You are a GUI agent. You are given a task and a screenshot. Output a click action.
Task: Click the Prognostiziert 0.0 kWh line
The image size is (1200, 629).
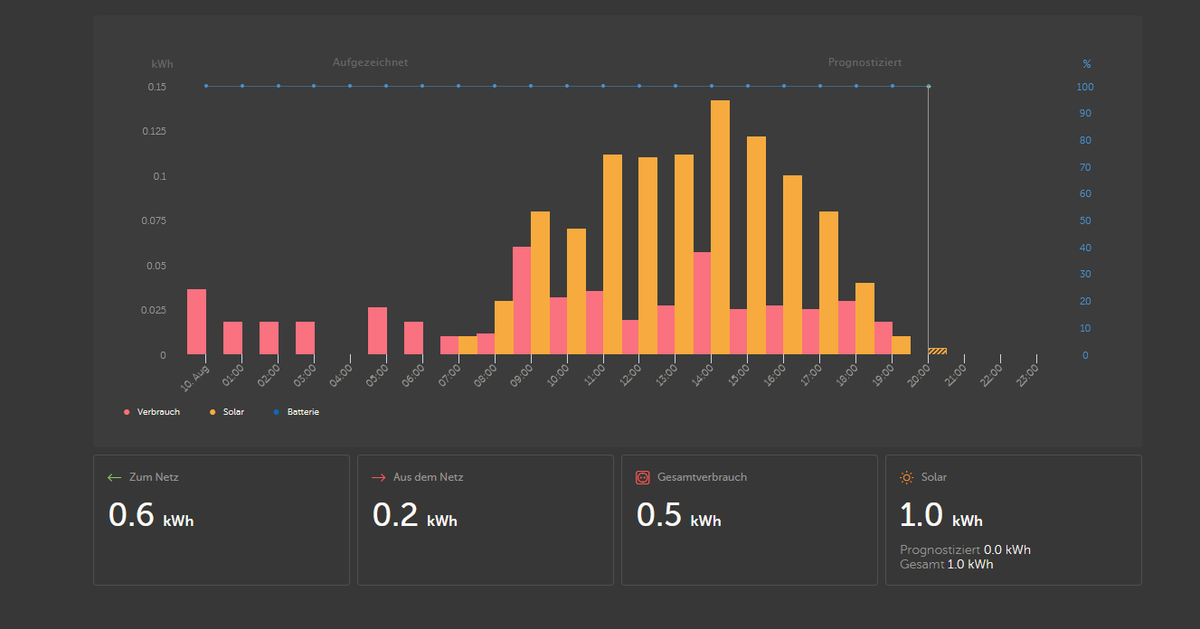965,550
